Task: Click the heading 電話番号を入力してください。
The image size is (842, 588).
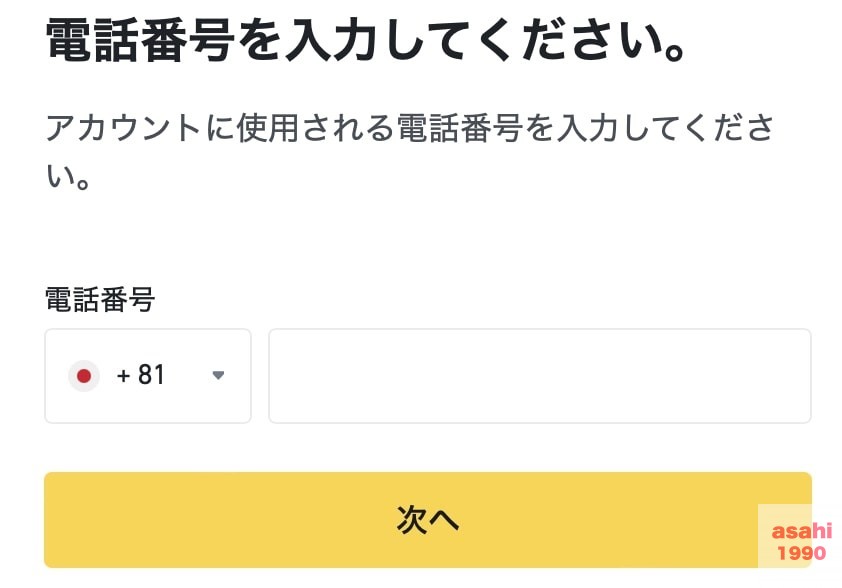Action: 366,41
